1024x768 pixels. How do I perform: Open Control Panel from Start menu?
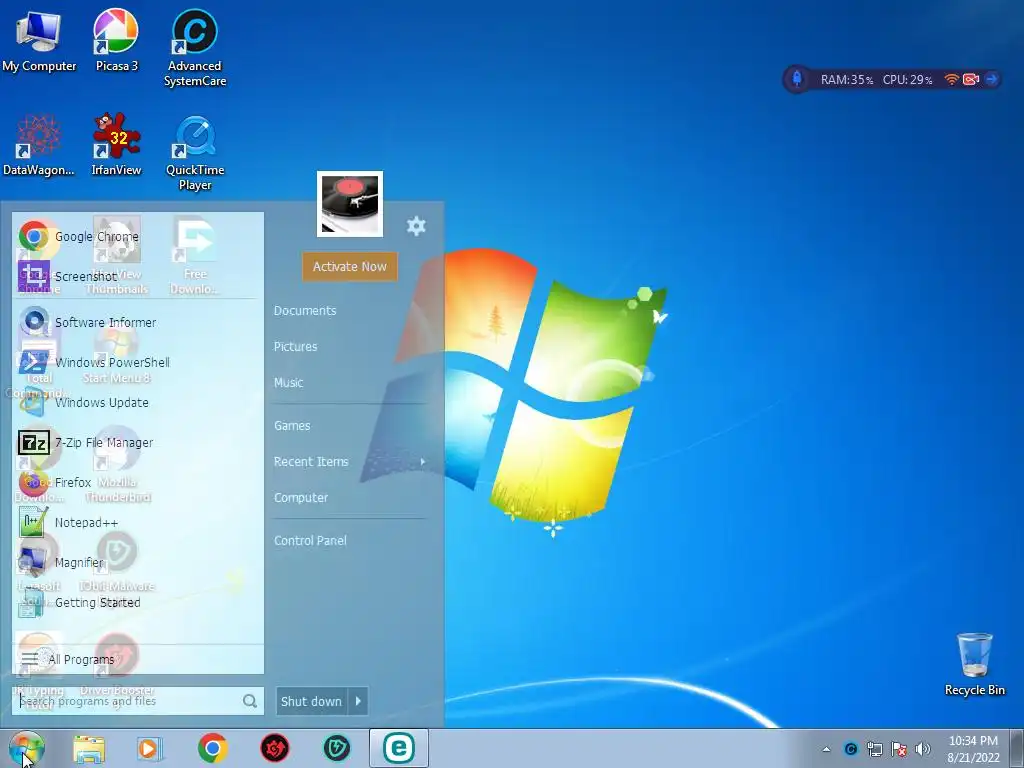point(310,541)
